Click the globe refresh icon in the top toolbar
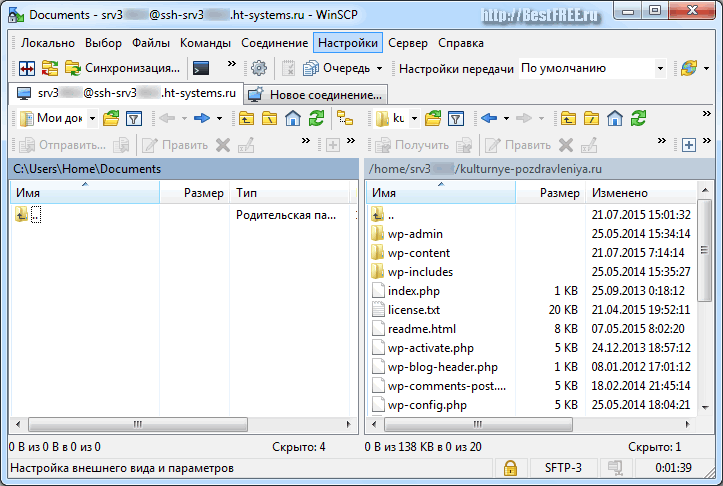 [689, 68]
